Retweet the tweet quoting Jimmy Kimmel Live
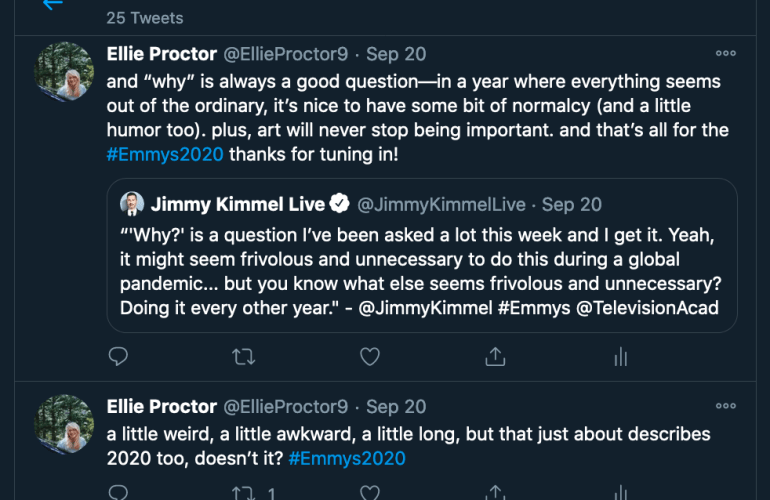Image resolution: width=770 pixels, height=500 pixels. click(243, 356)
